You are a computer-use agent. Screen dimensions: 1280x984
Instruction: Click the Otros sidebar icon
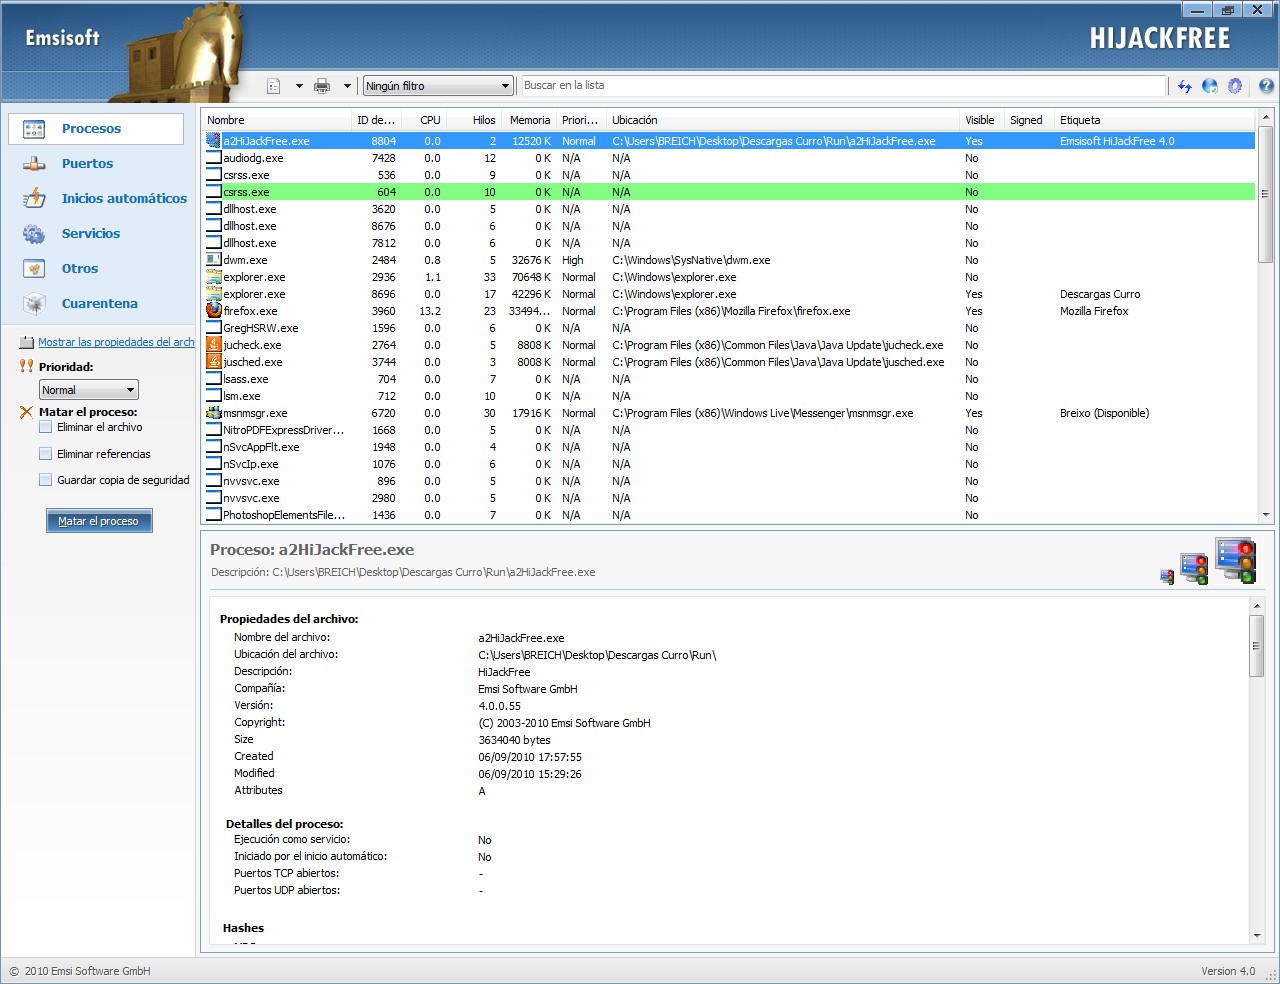point(34,269)
